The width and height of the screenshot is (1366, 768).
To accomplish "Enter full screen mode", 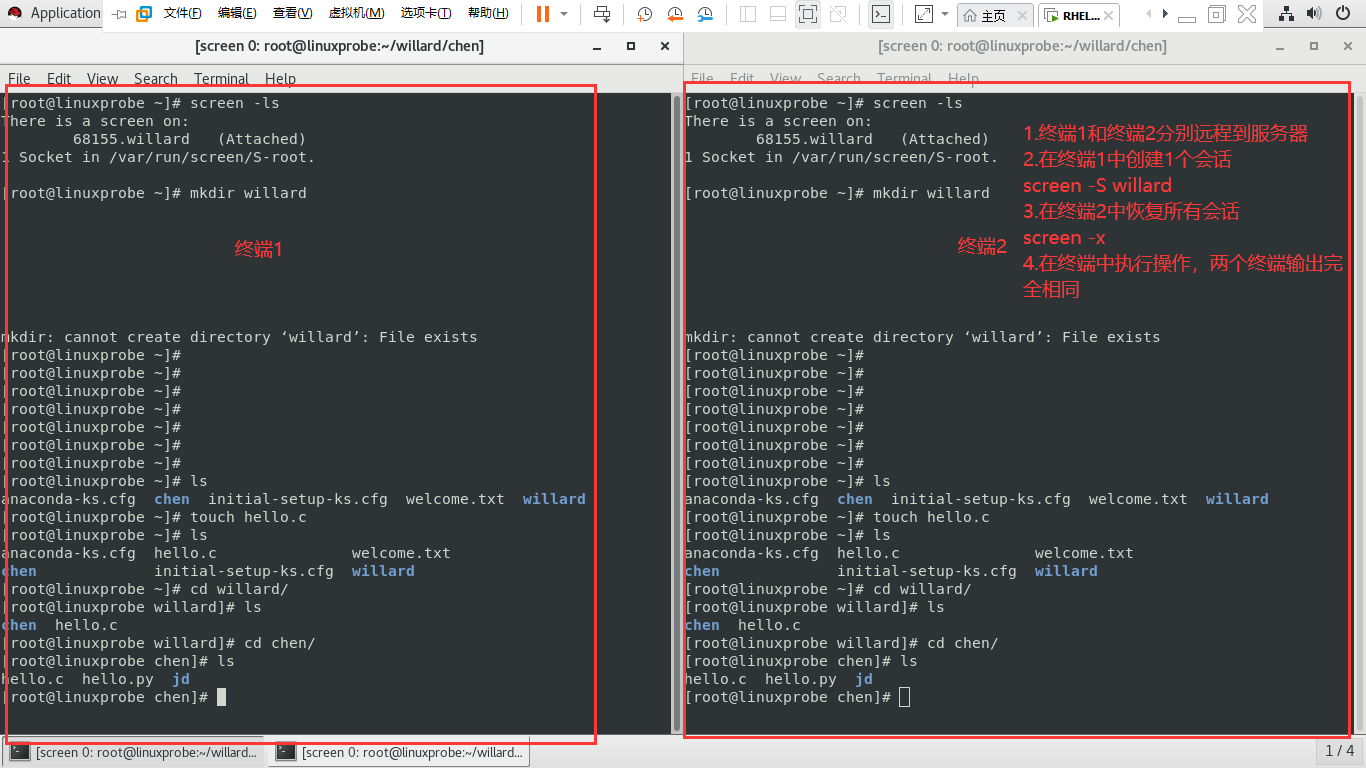I will [808, 14].
